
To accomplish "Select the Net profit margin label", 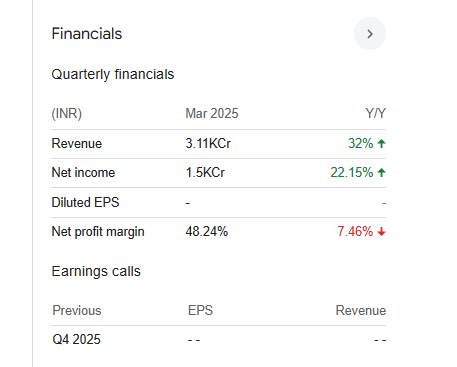I will coord(98,231).
